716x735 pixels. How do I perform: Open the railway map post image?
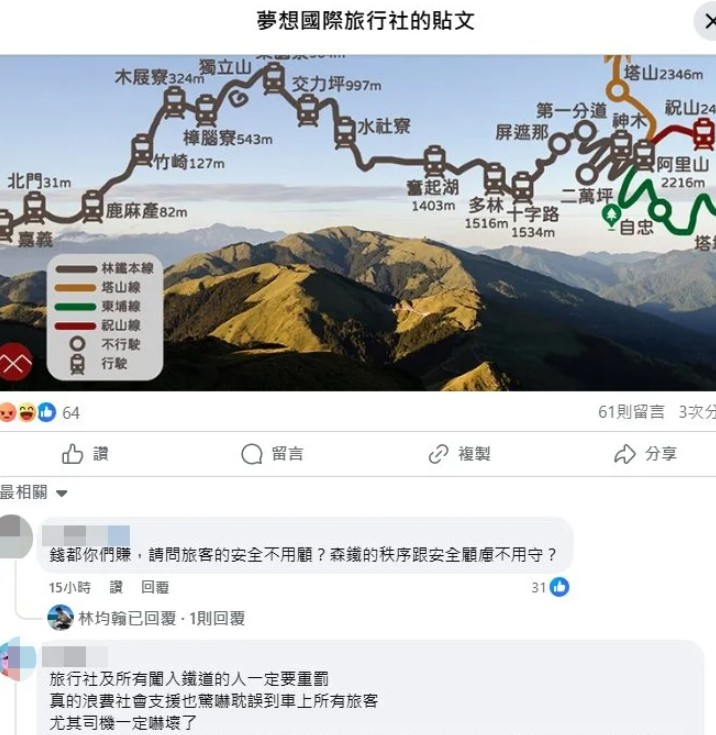click(358, 223)
